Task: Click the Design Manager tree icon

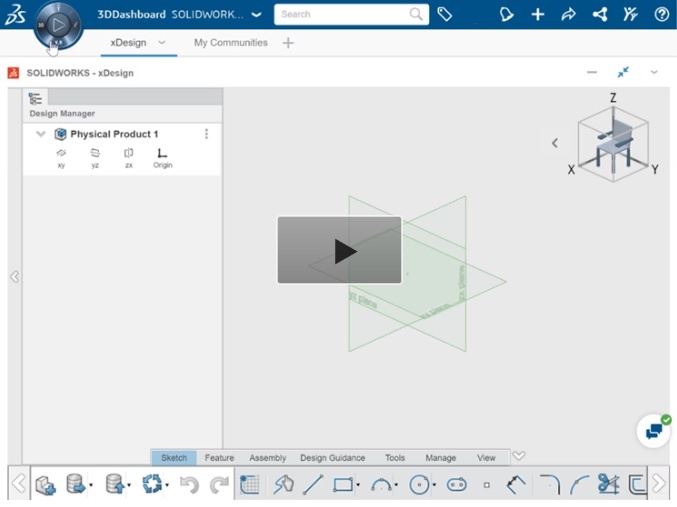Action: pos(35,98)
